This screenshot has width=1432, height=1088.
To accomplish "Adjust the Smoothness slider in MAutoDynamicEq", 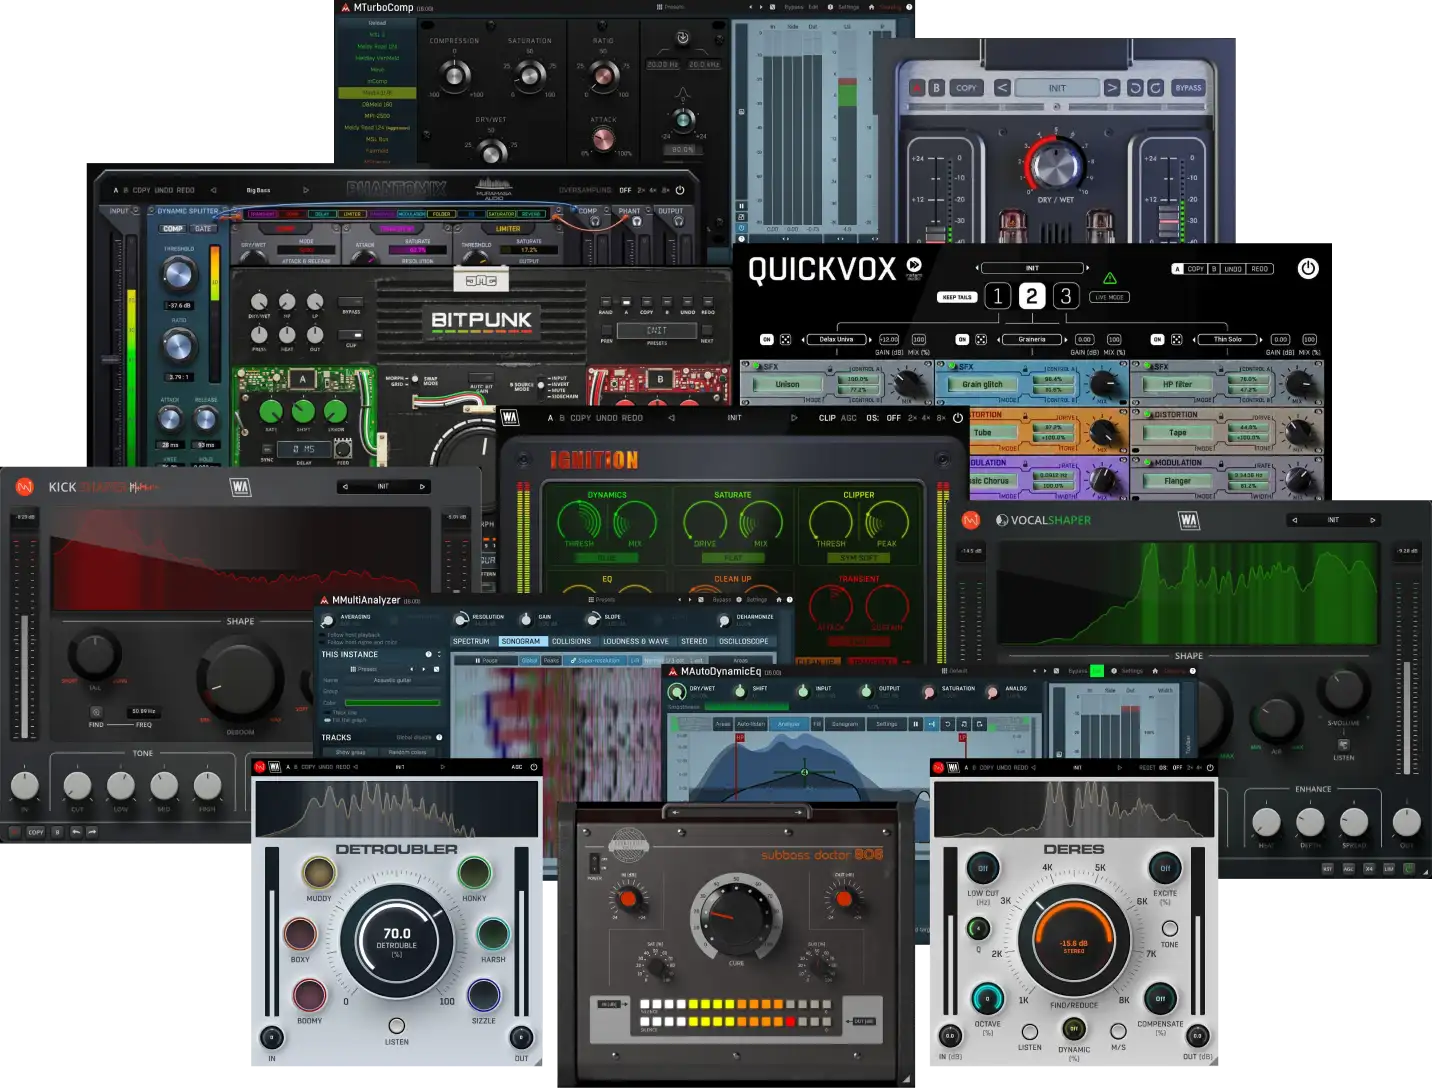I will click(746, 705).
